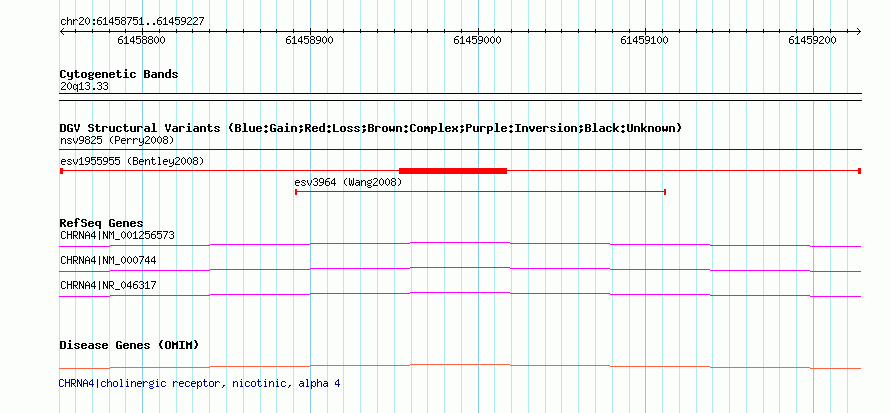Open CHRNA4|NM_001256573 transcript label
Image resolution: width=890 pixels, height=413 pixels.
[x=117, y=235]
